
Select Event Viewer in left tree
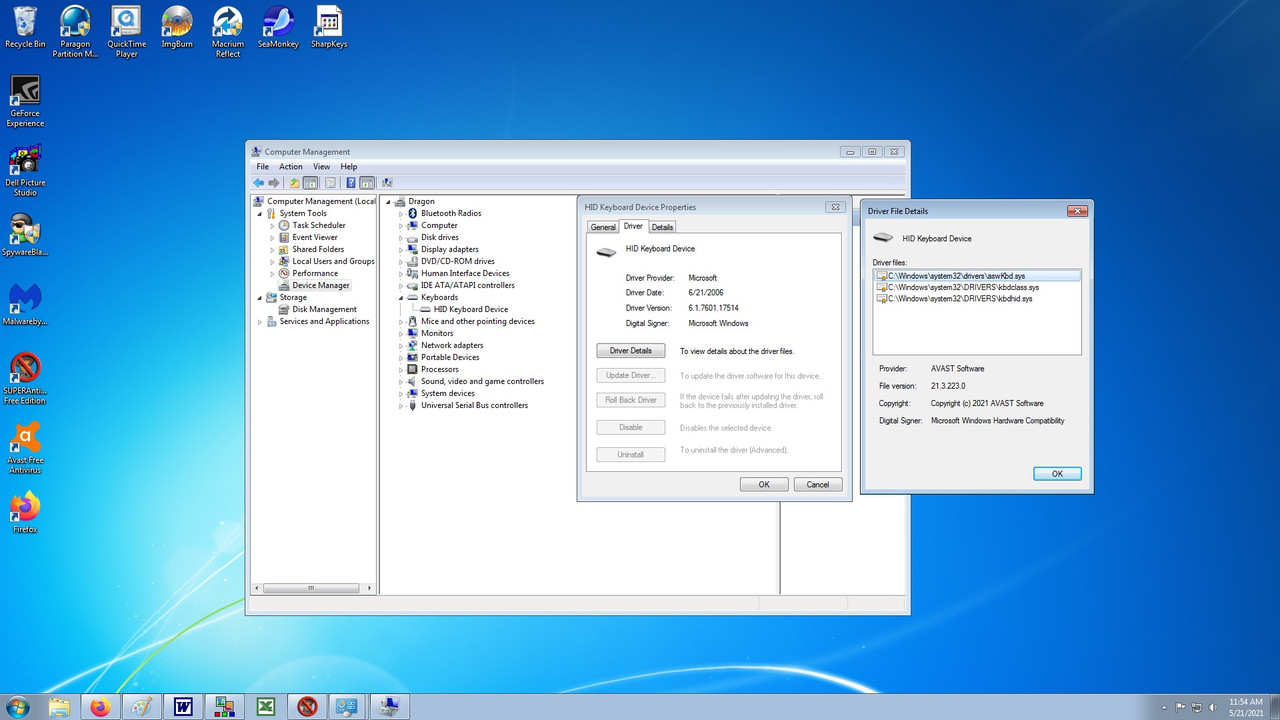pos(315,237)
